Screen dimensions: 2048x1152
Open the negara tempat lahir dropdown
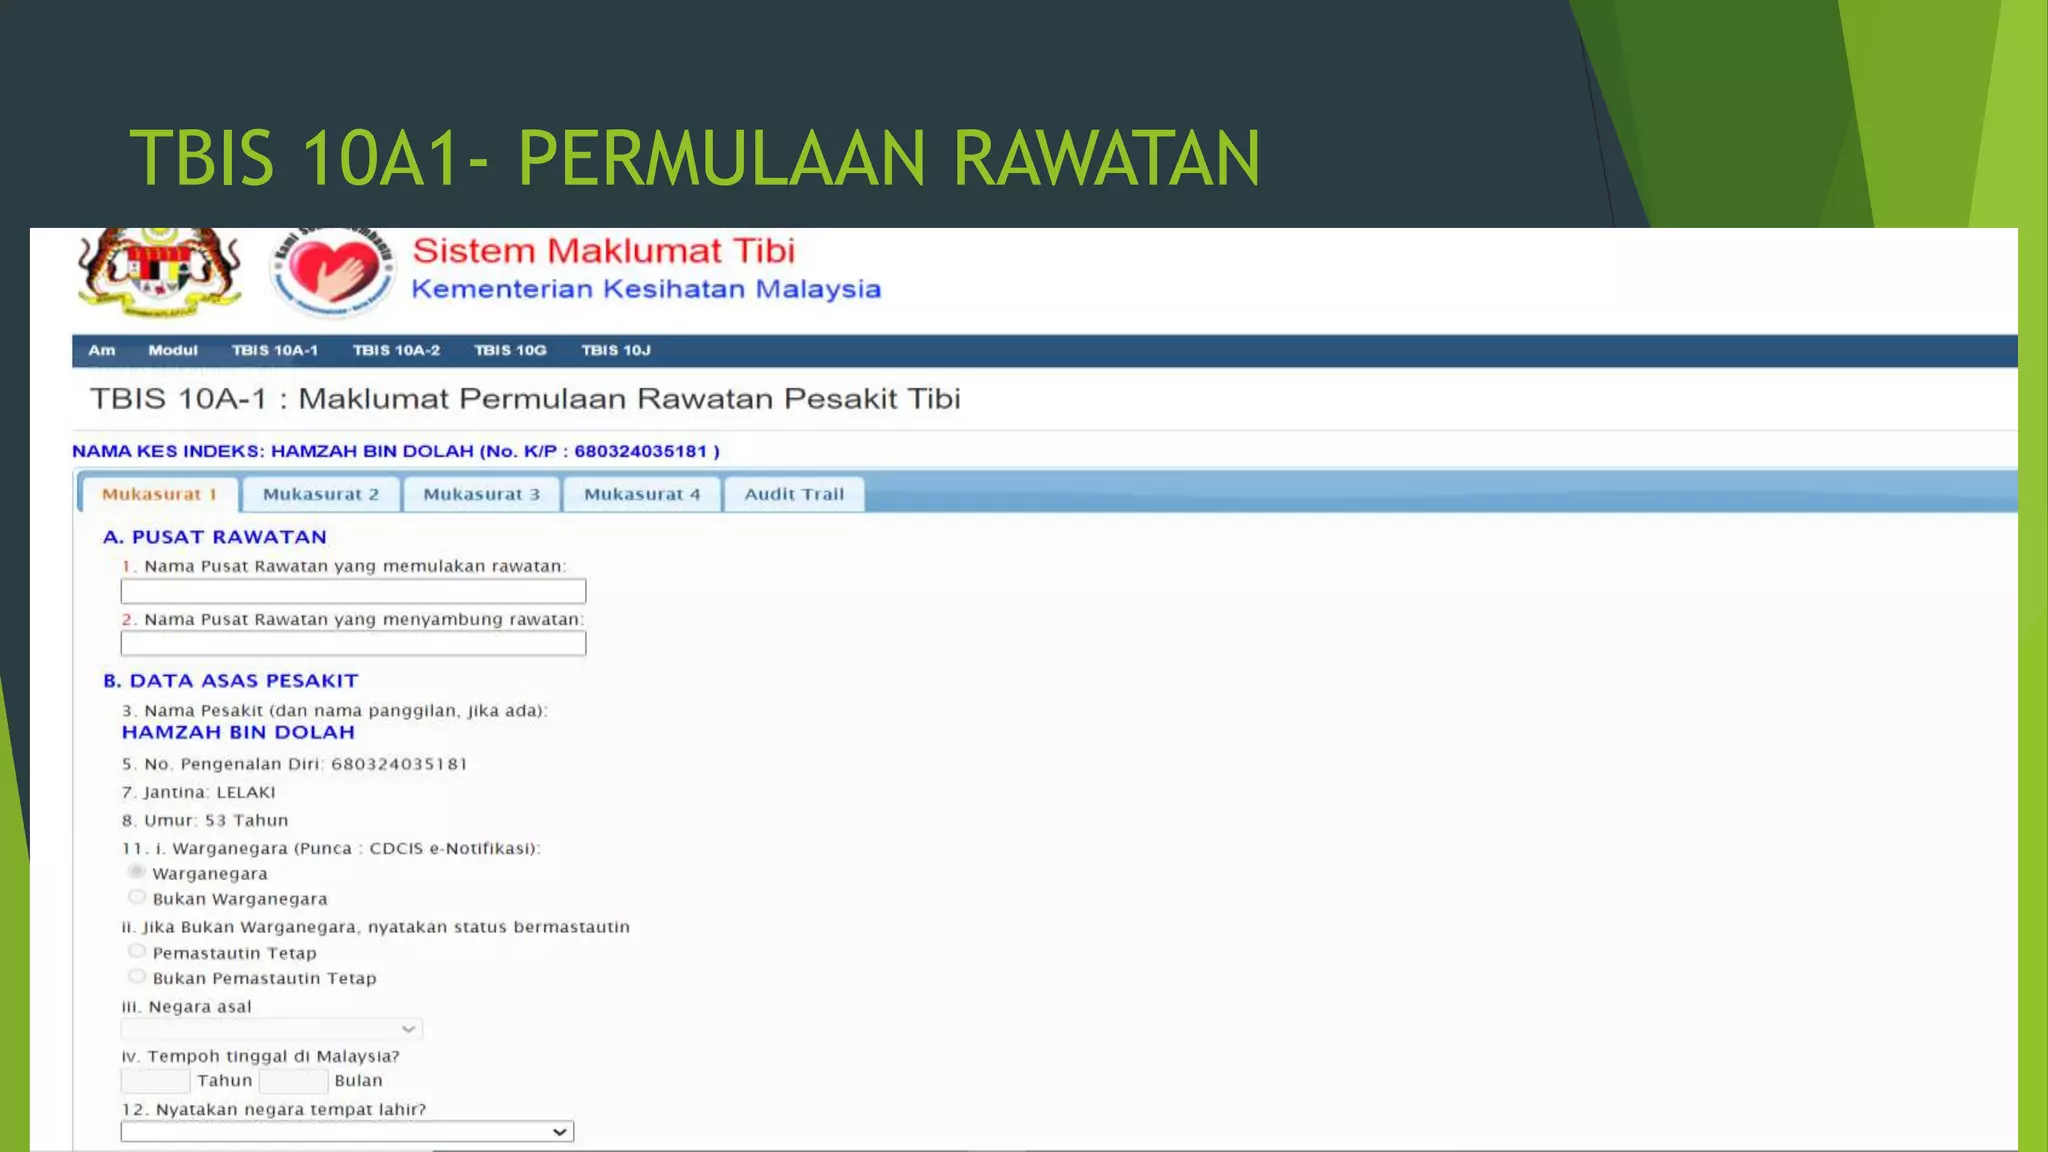tap(347, 1132)
